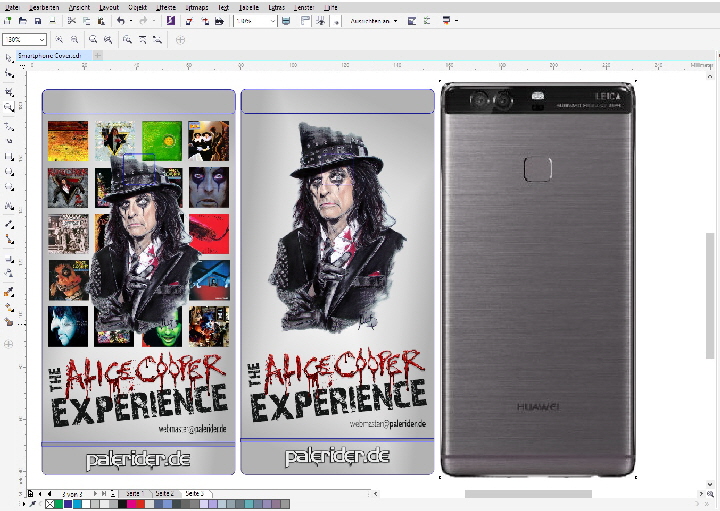The image size is (720, 511).
Task: Select the Smartphone Cover document tab
Action: (x=53, y=56)
